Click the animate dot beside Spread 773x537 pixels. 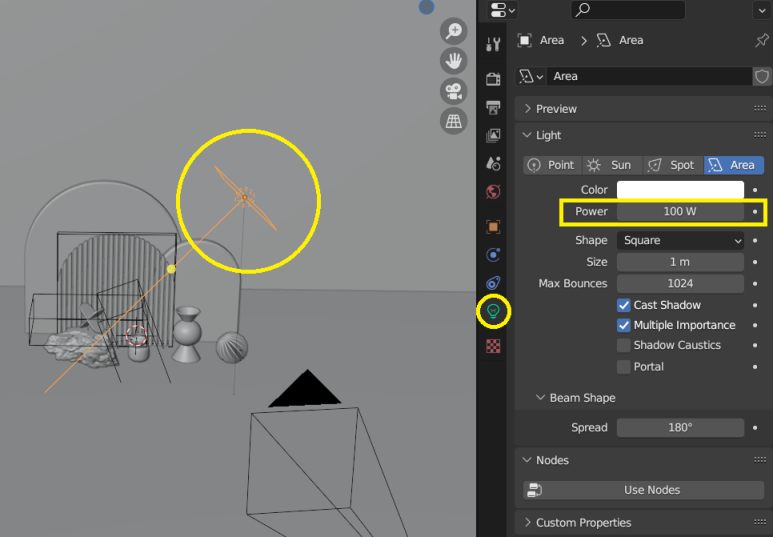pyautogui.click(x=755, y=428)
